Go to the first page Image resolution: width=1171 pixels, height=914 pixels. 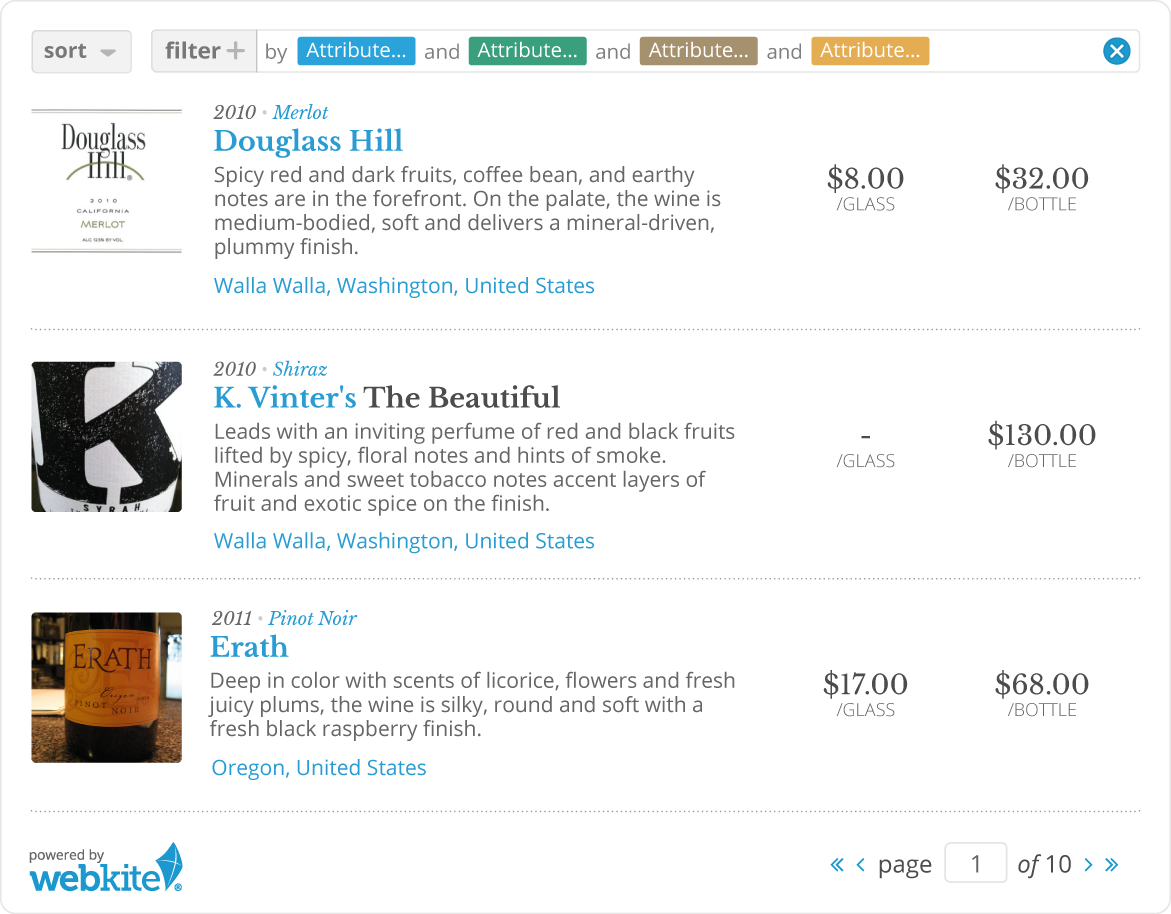(x=837, y=865)
